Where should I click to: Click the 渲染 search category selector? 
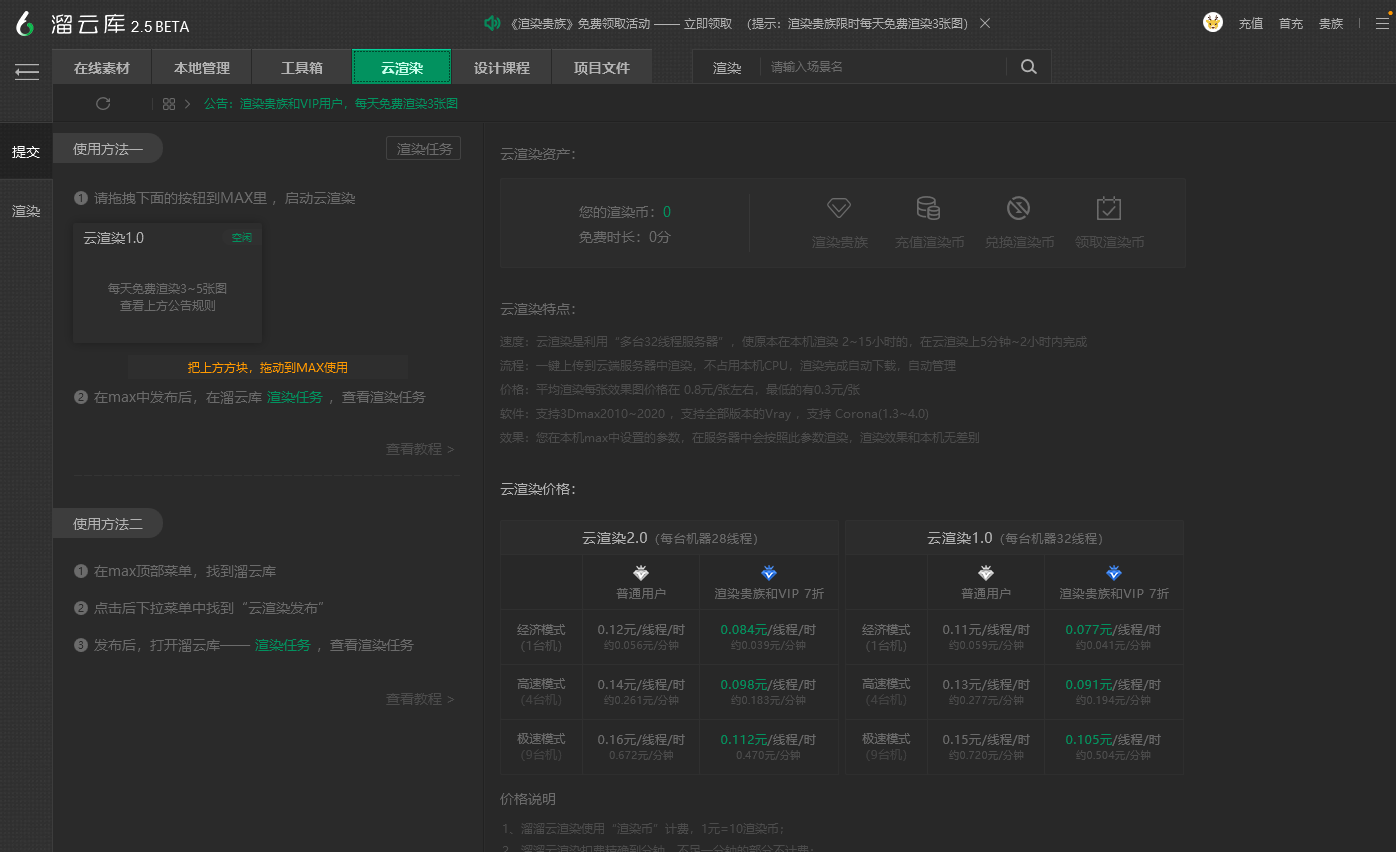click(x=727, y=68)
